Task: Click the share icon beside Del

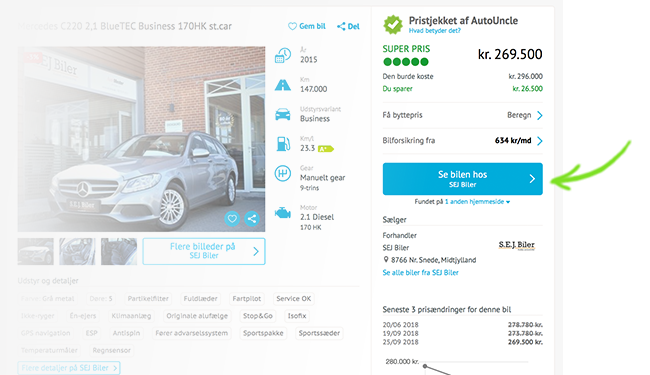Action: 341,27
